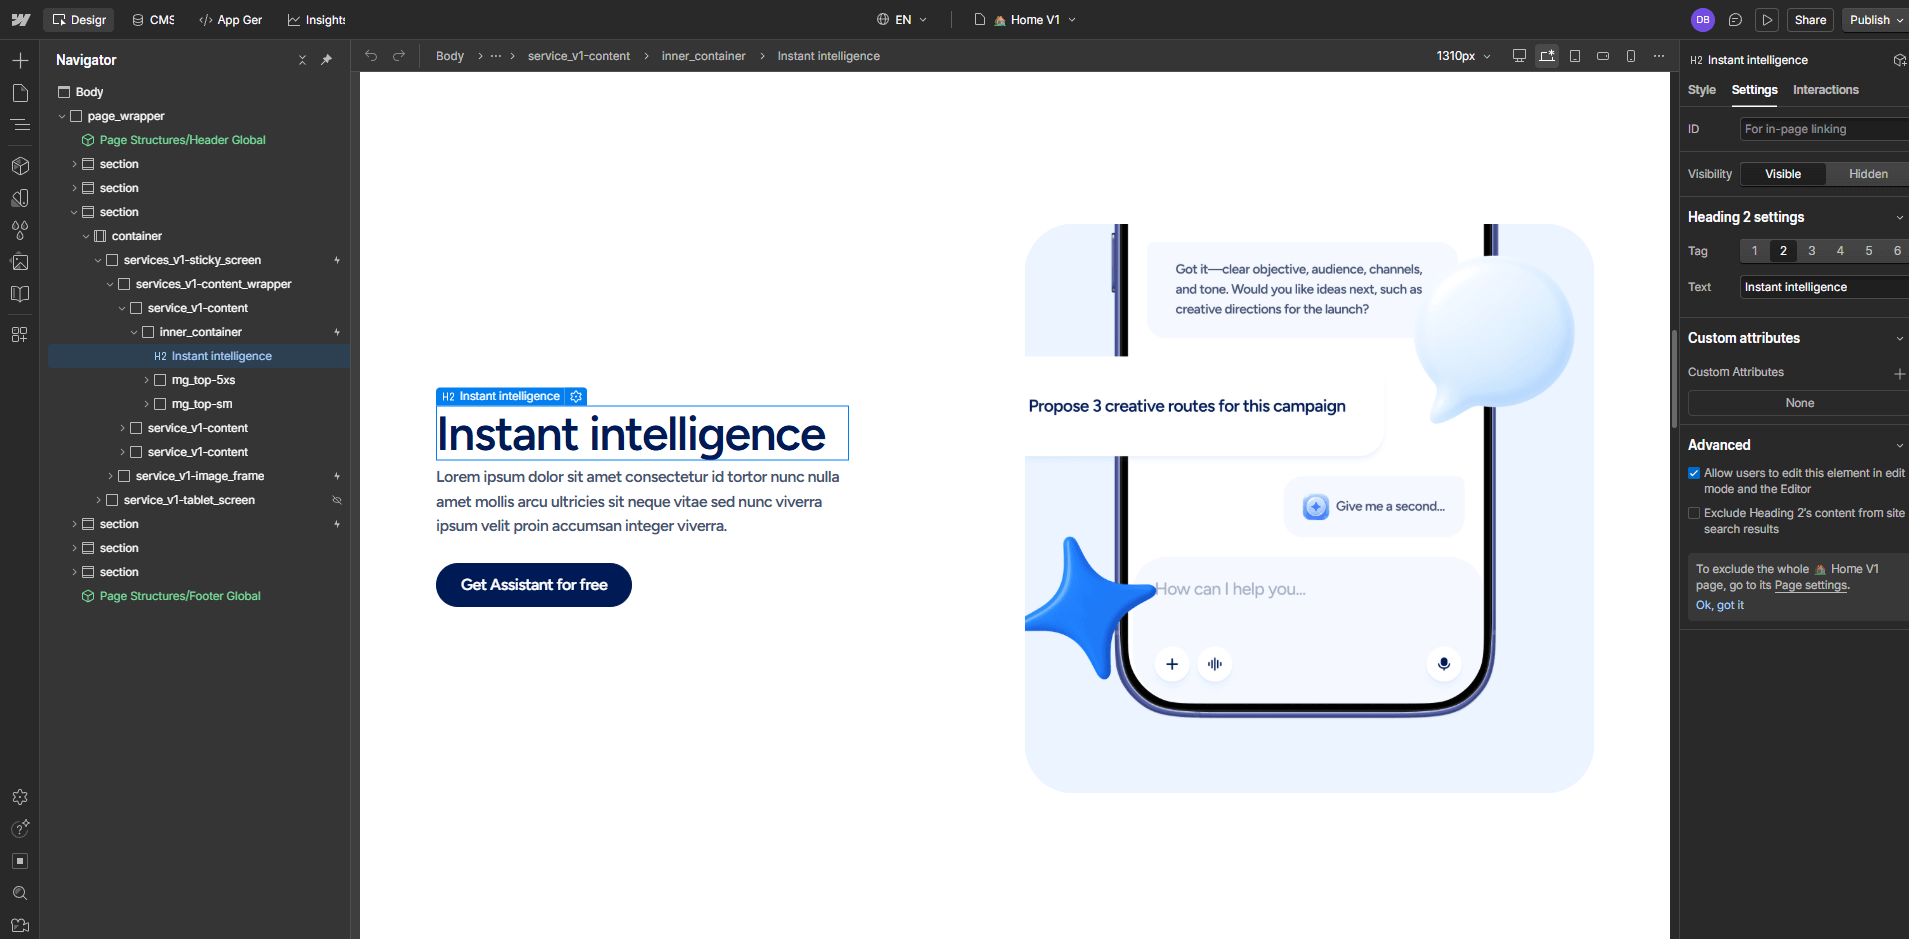
Task: Undo the last action
Action: [371, 56]
